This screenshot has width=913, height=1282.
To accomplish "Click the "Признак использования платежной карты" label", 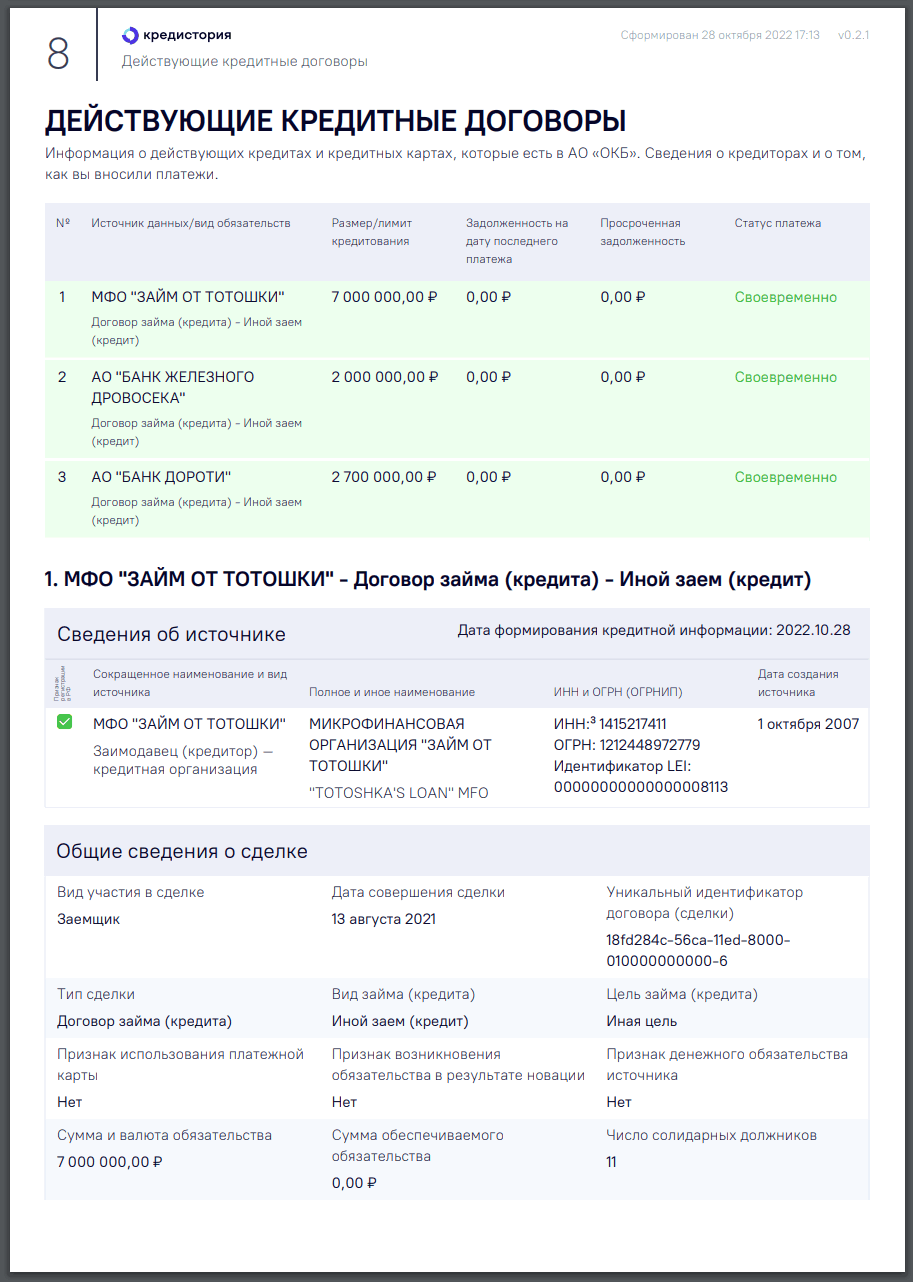I will (x=180, y=1065).
